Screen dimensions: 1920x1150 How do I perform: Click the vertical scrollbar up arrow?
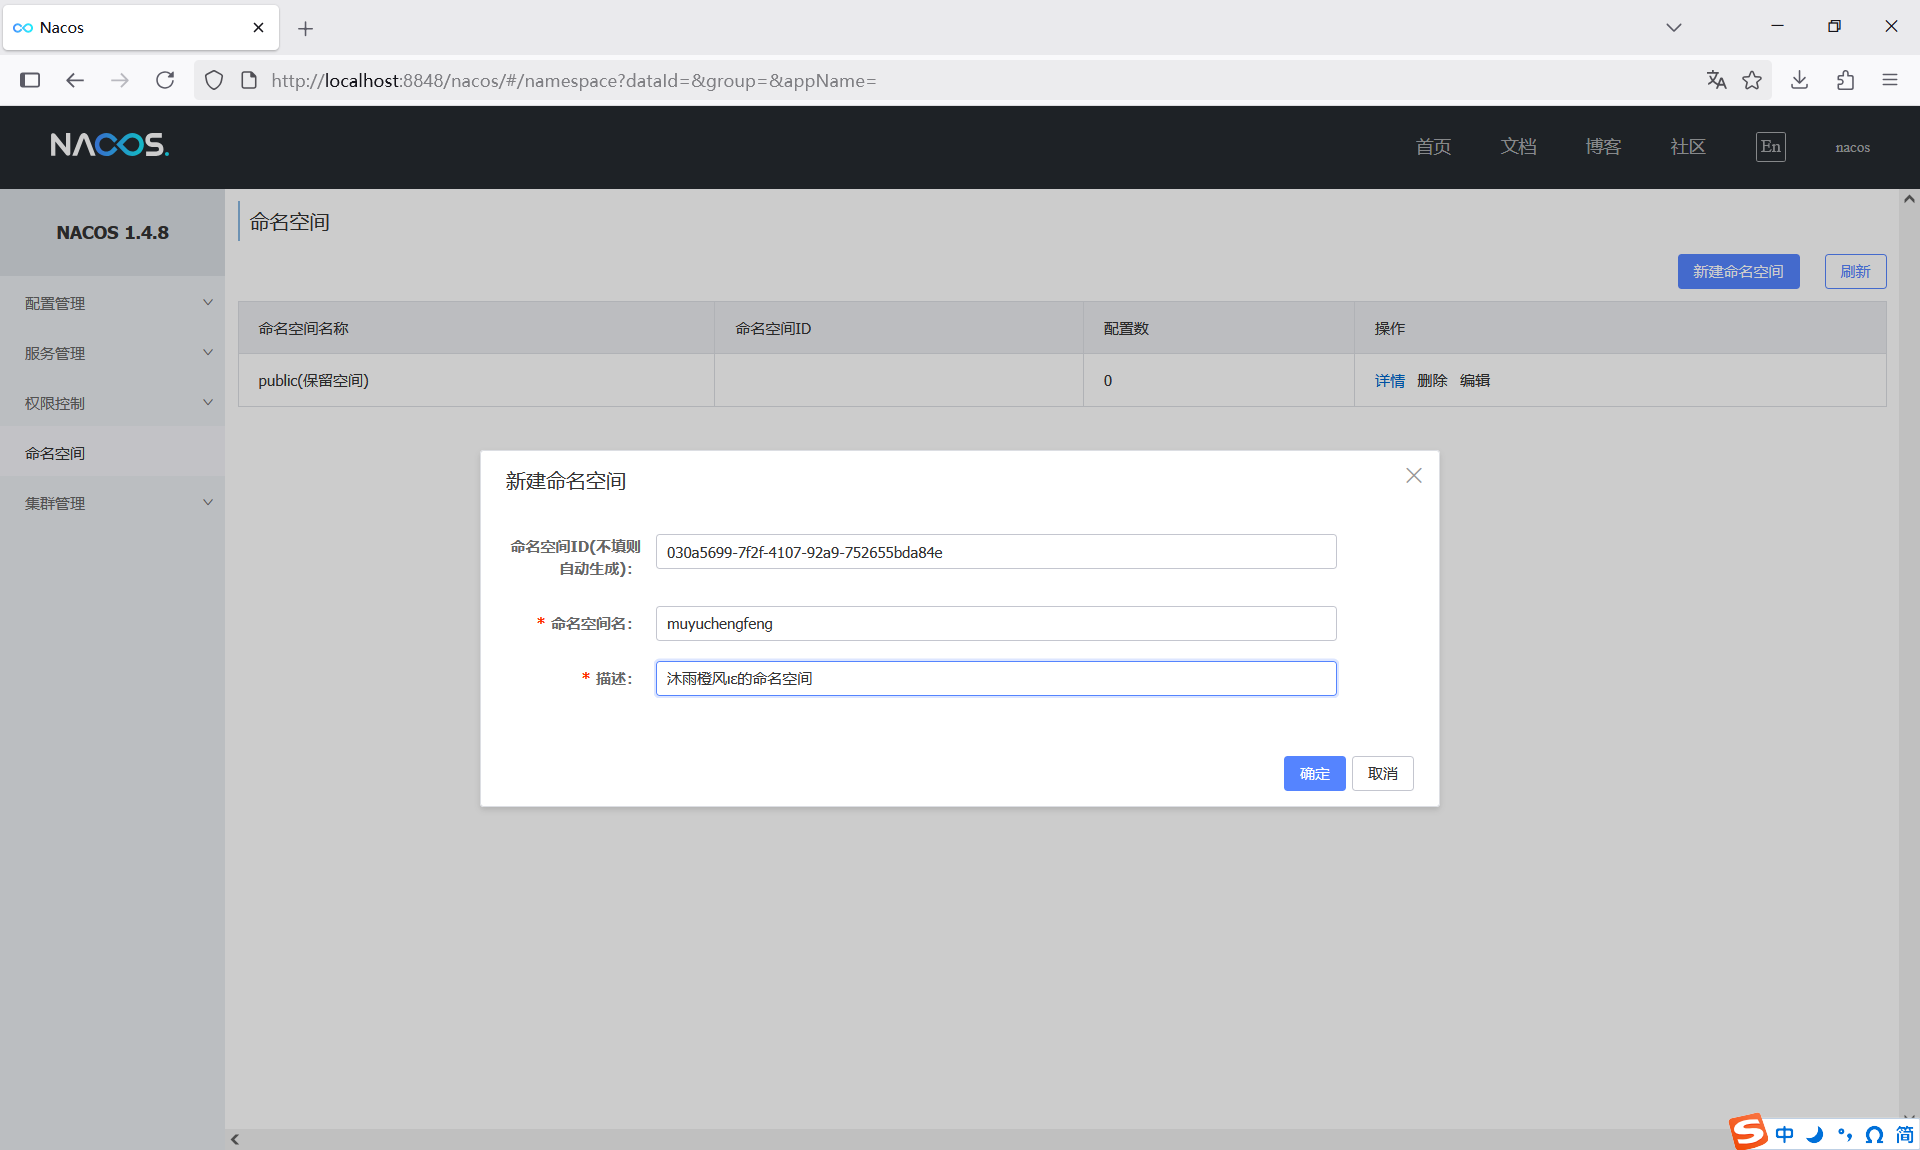pos(1909,199)
